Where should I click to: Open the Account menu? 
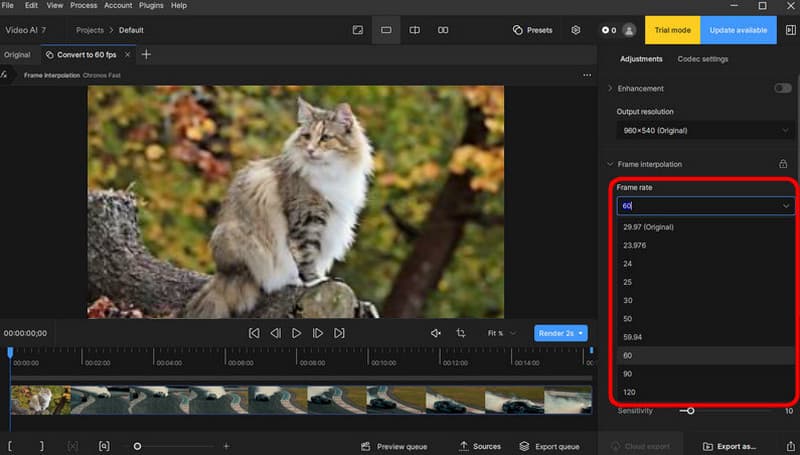pos(118,6)
